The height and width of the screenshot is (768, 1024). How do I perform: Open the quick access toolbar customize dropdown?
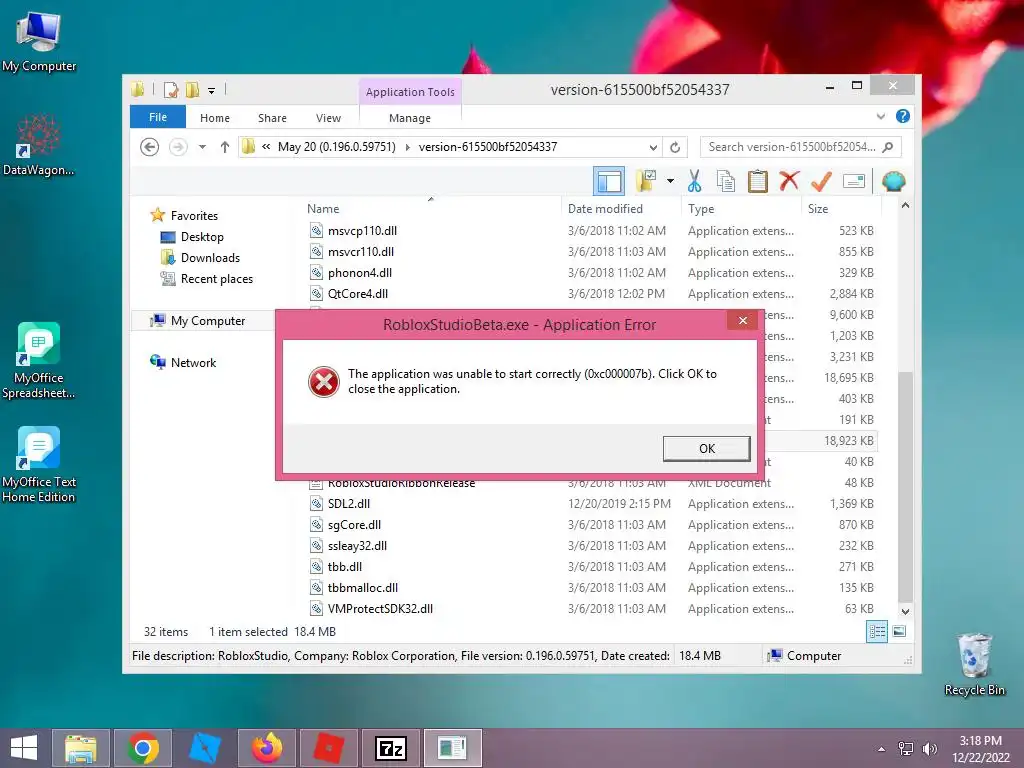[212, 91]
